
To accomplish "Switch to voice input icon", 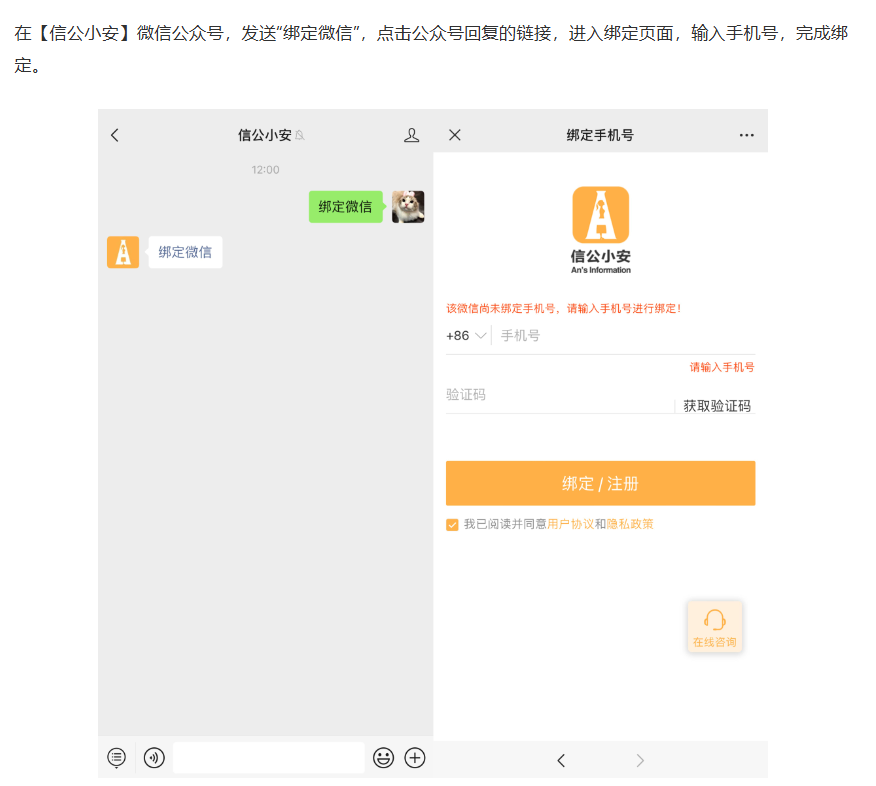I will pos(154,758).
